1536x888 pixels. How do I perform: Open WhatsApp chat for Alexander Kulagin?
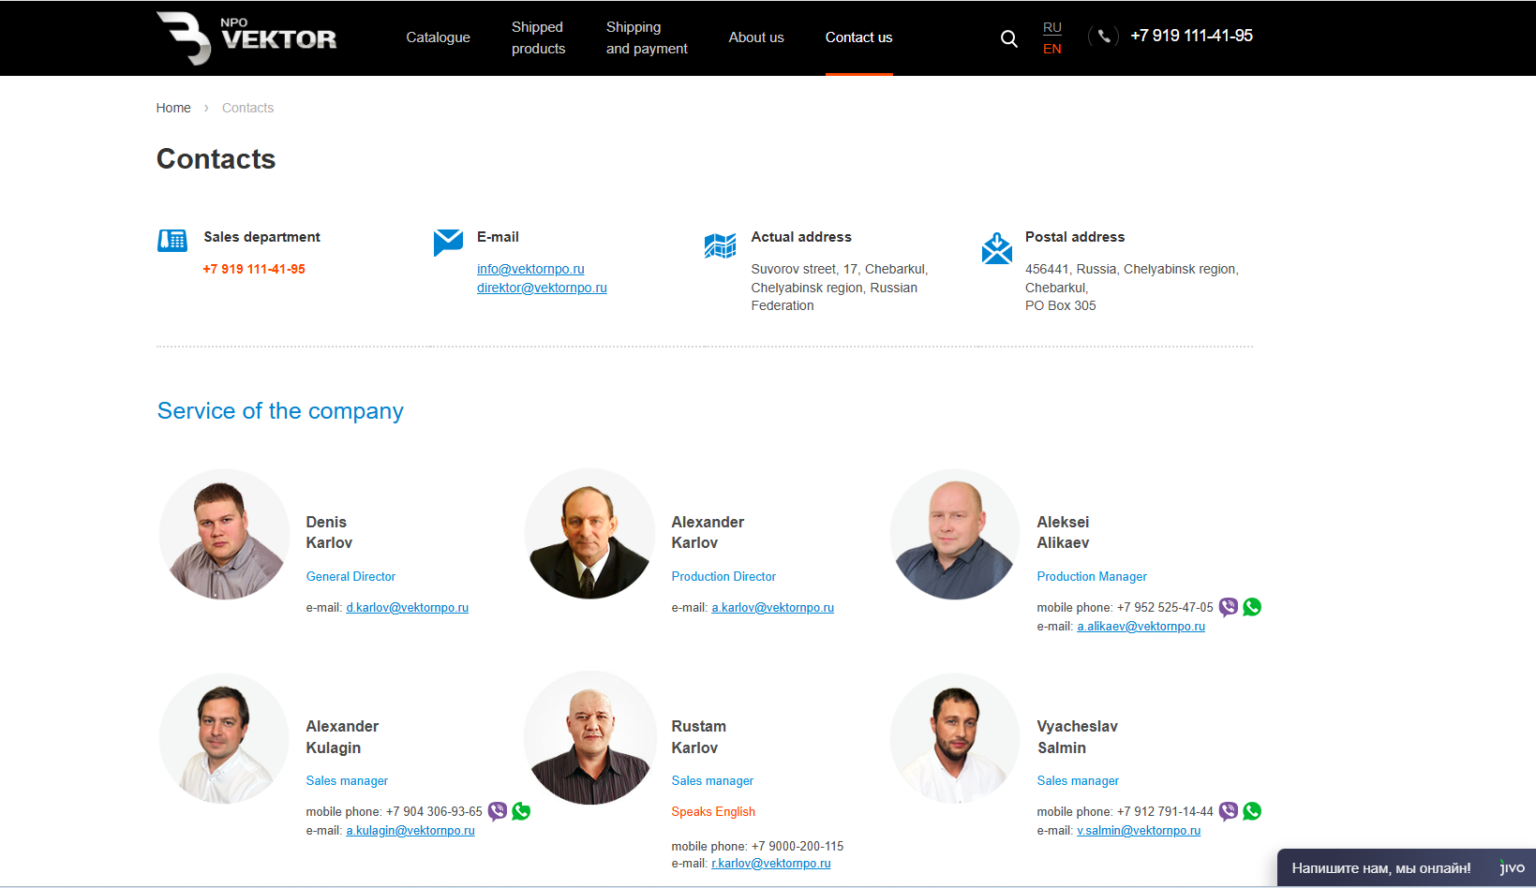coord(521,811)
